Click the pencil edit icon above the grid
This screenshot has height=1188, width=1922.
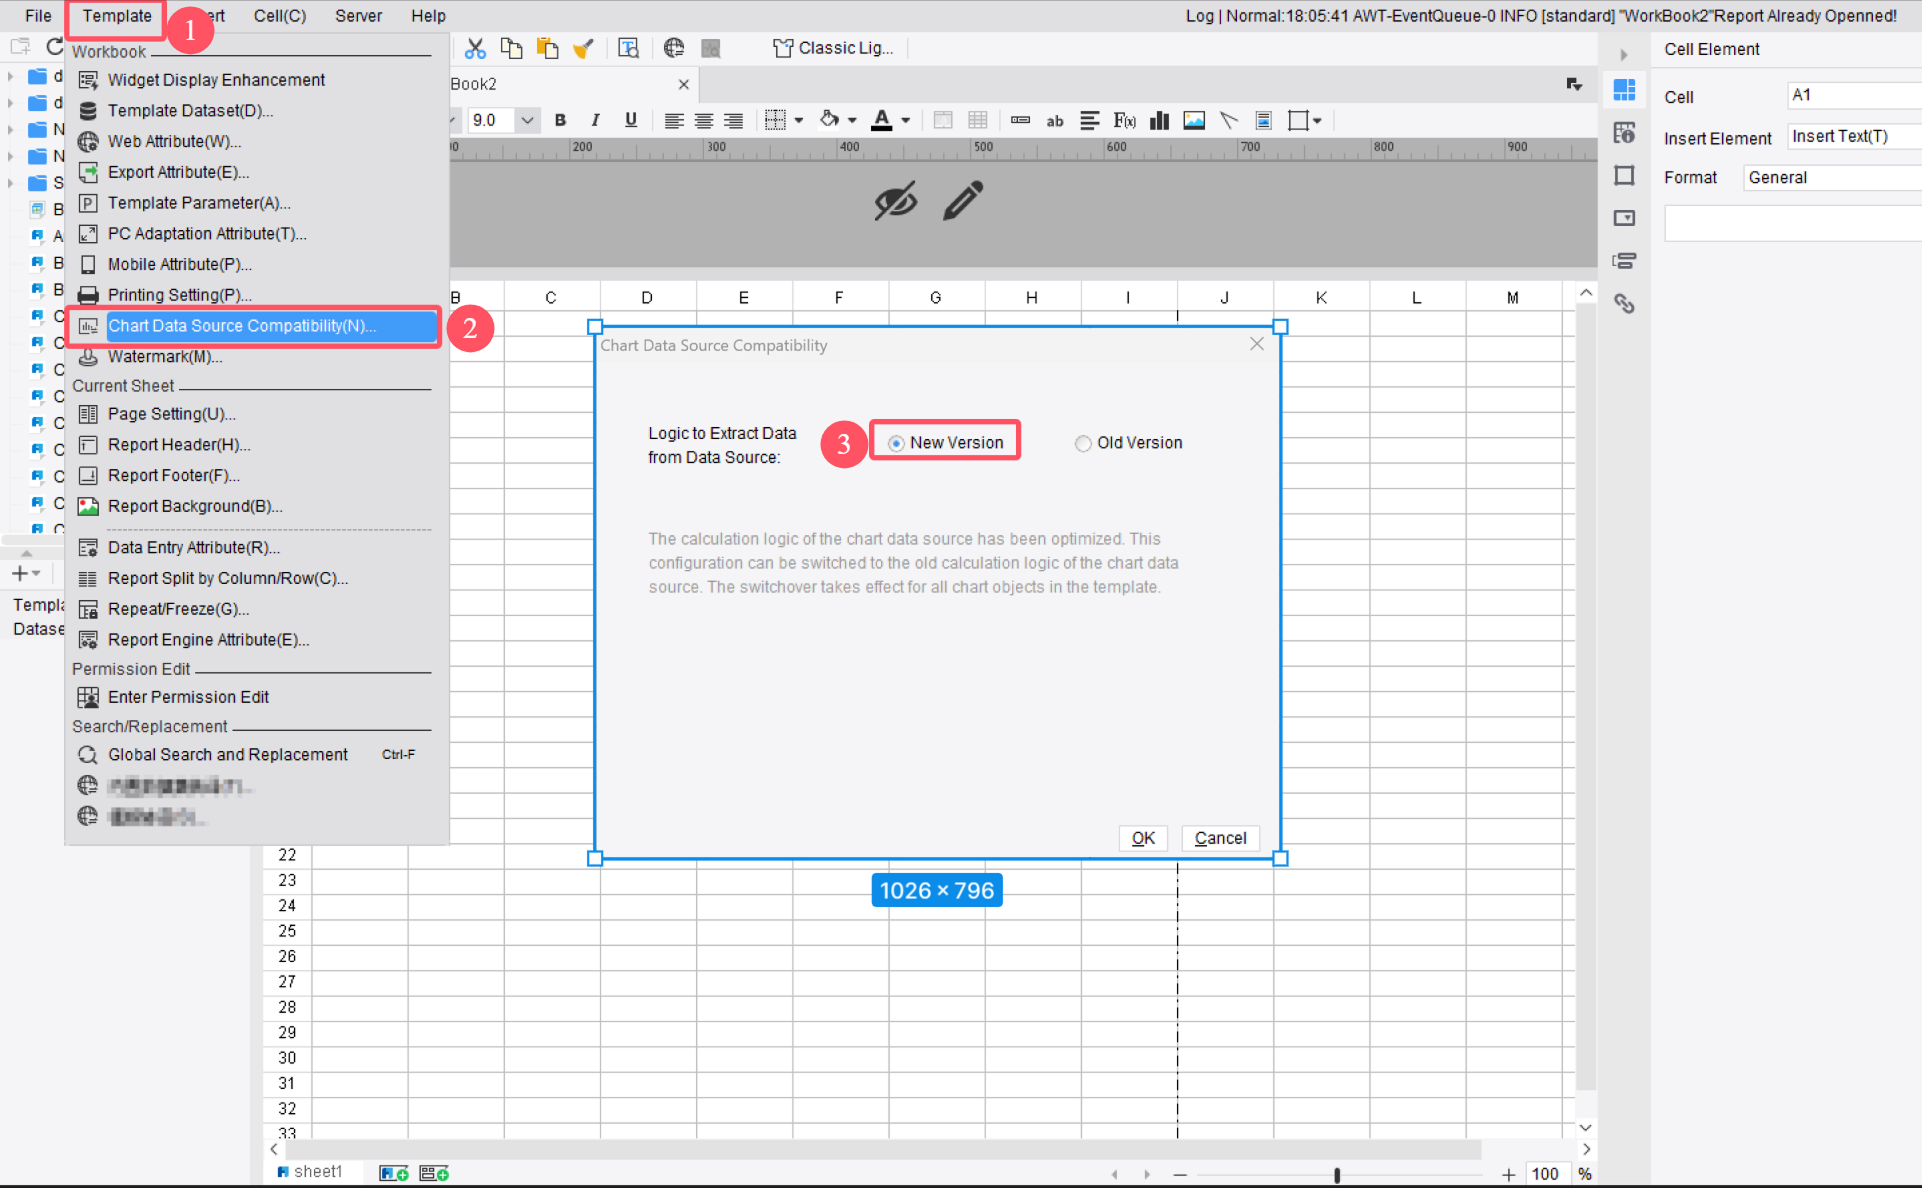[x=963, y=201]
